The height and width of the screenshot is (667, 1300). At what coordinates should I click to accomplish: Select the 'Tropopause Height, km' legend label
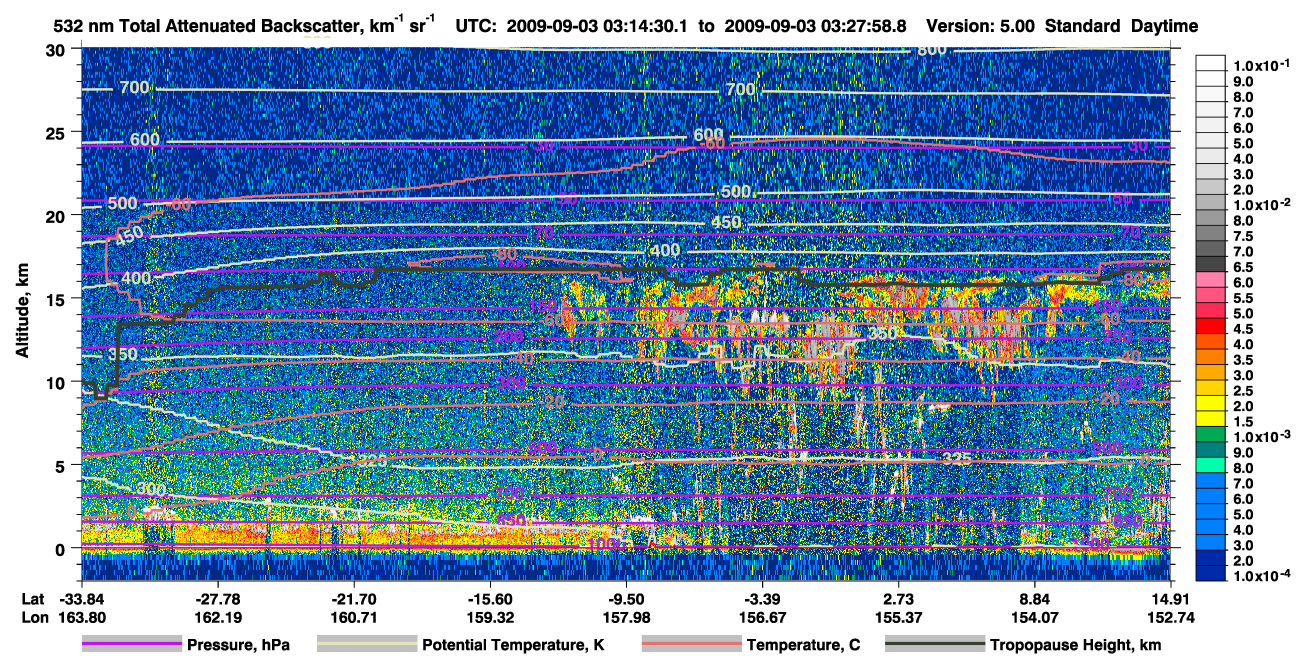(x=1076, y=646)
